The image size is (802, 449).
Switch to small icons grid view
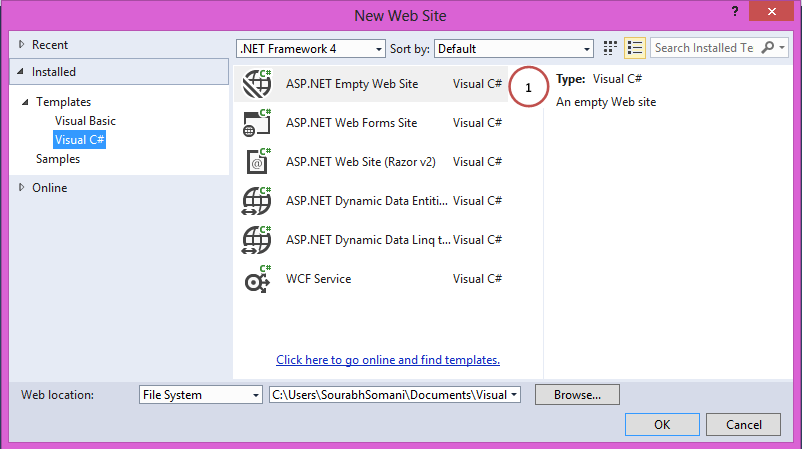[x=610, y=48]
